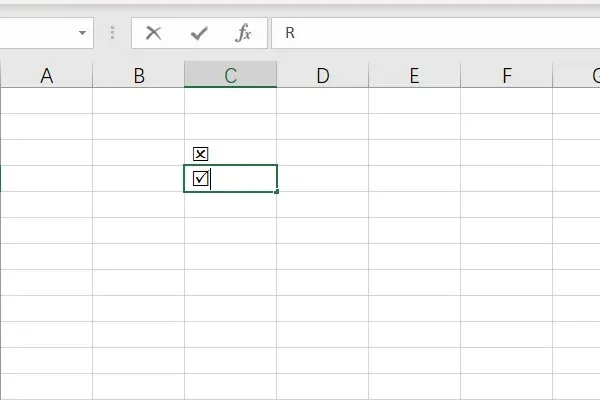Click the column D cell right of the checked box
Viewport: 600px width, 400px height.
click(x=322, y=179)
